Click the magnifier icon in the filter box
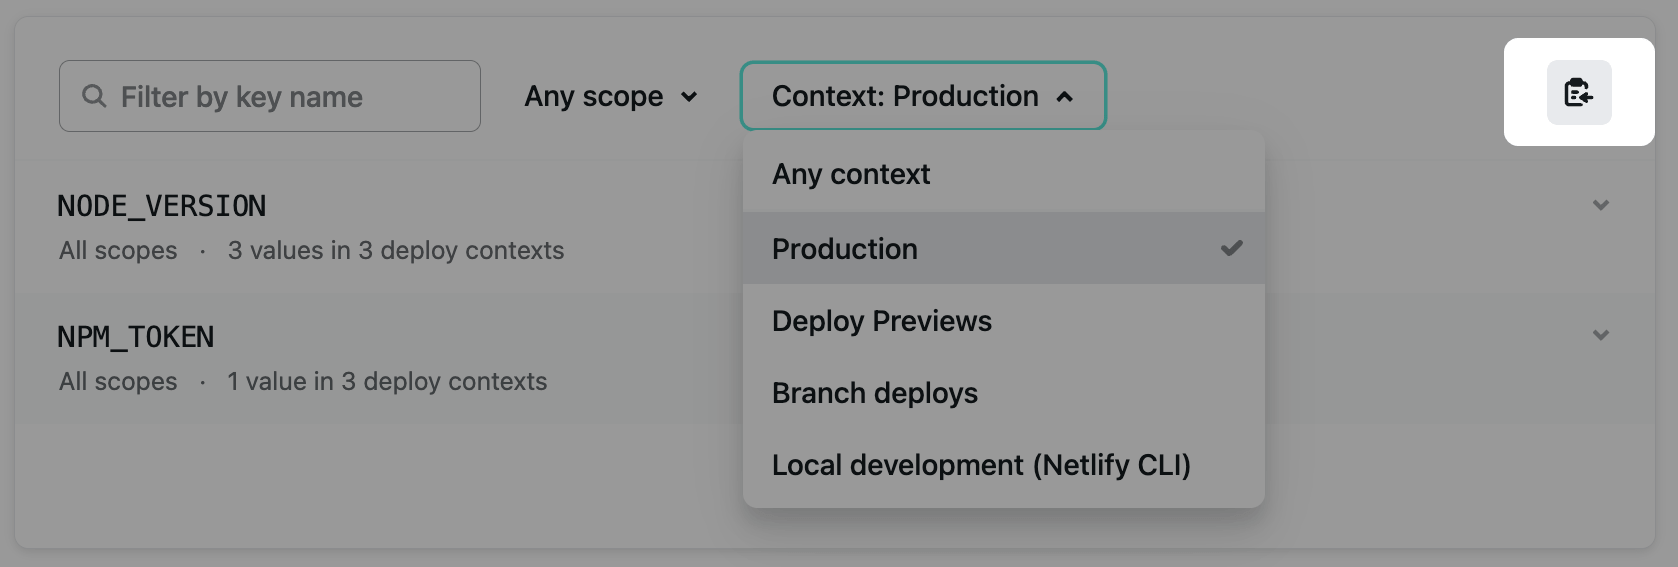This screenshot has width=1678, height=567. (94, 96)
